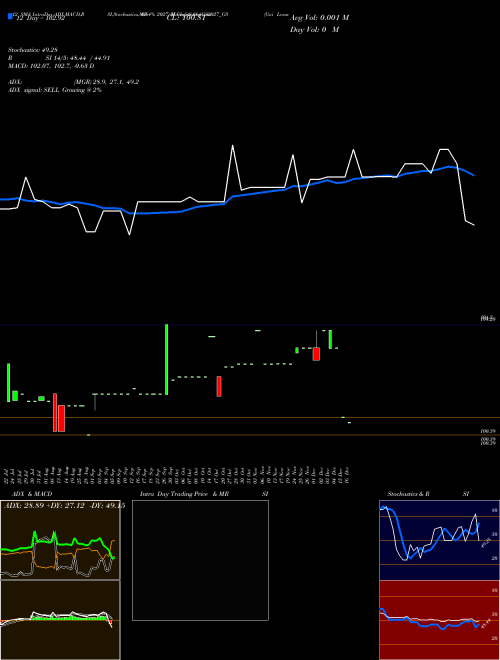
Task: Click the 'Intra Day Trading Price & MRSI' title
Action: 204,494
